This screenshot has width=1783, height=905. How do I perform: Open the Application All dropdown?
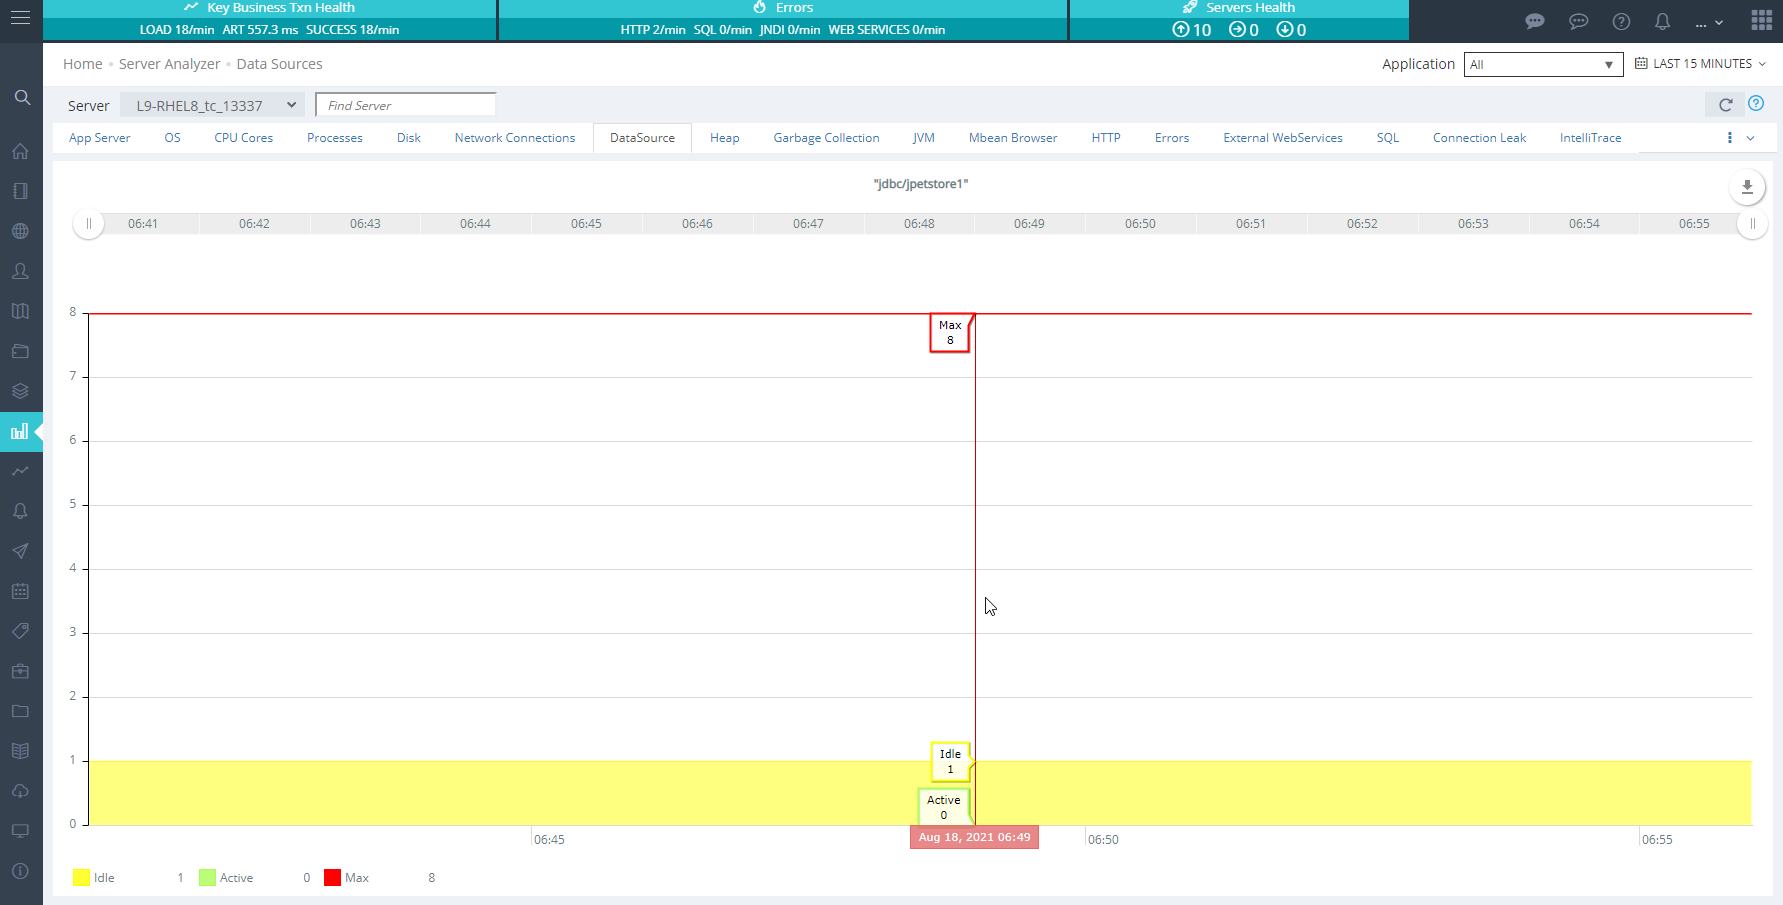[1543, 64]
